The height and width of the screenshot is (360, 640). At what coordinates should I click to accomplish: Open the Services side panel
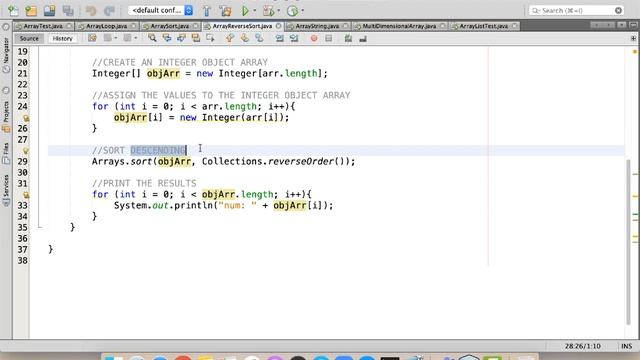6,190
